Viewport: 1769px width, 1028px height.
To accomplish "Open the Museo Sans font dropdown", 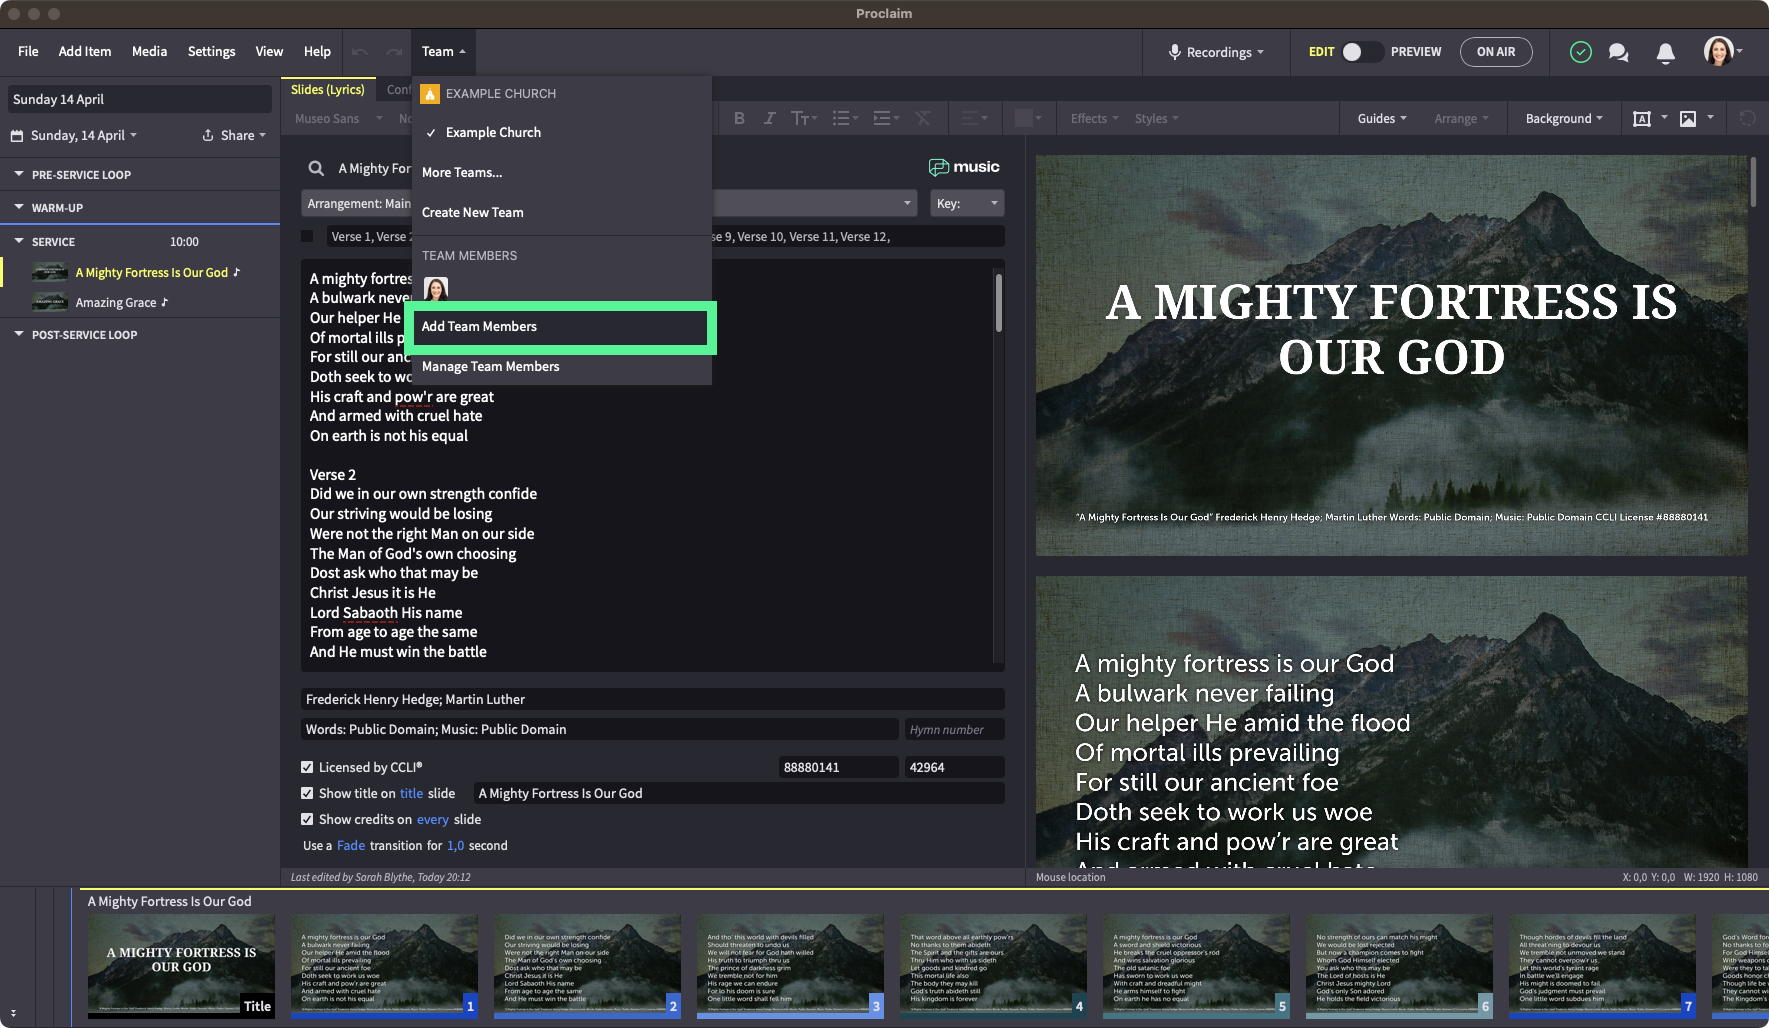I will (x=339, y=118).
